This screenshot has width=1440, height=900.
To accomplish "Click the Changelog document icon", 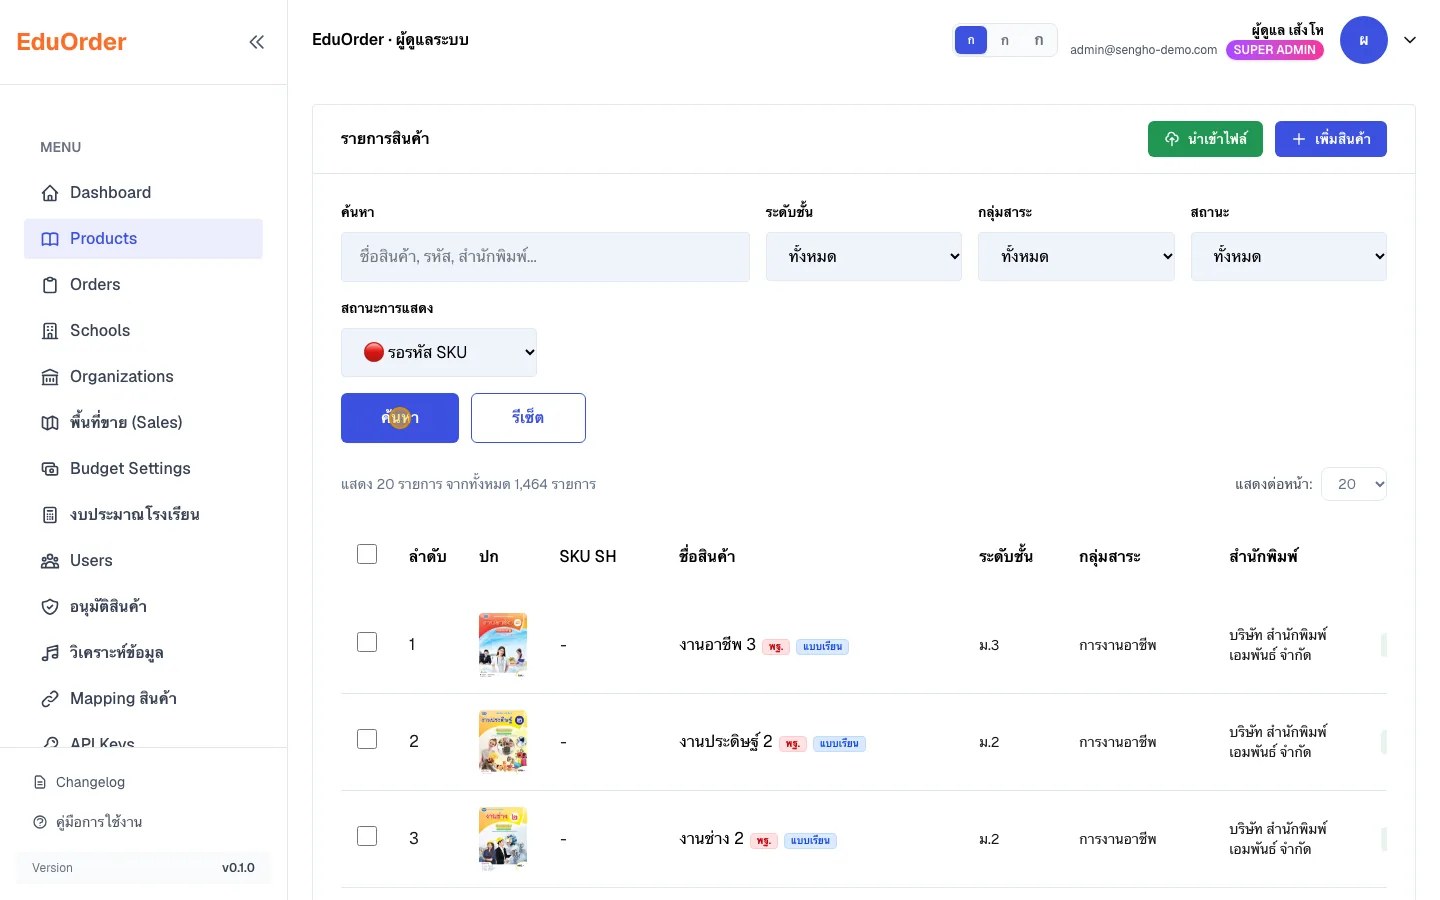I will [x=40, y=782].
